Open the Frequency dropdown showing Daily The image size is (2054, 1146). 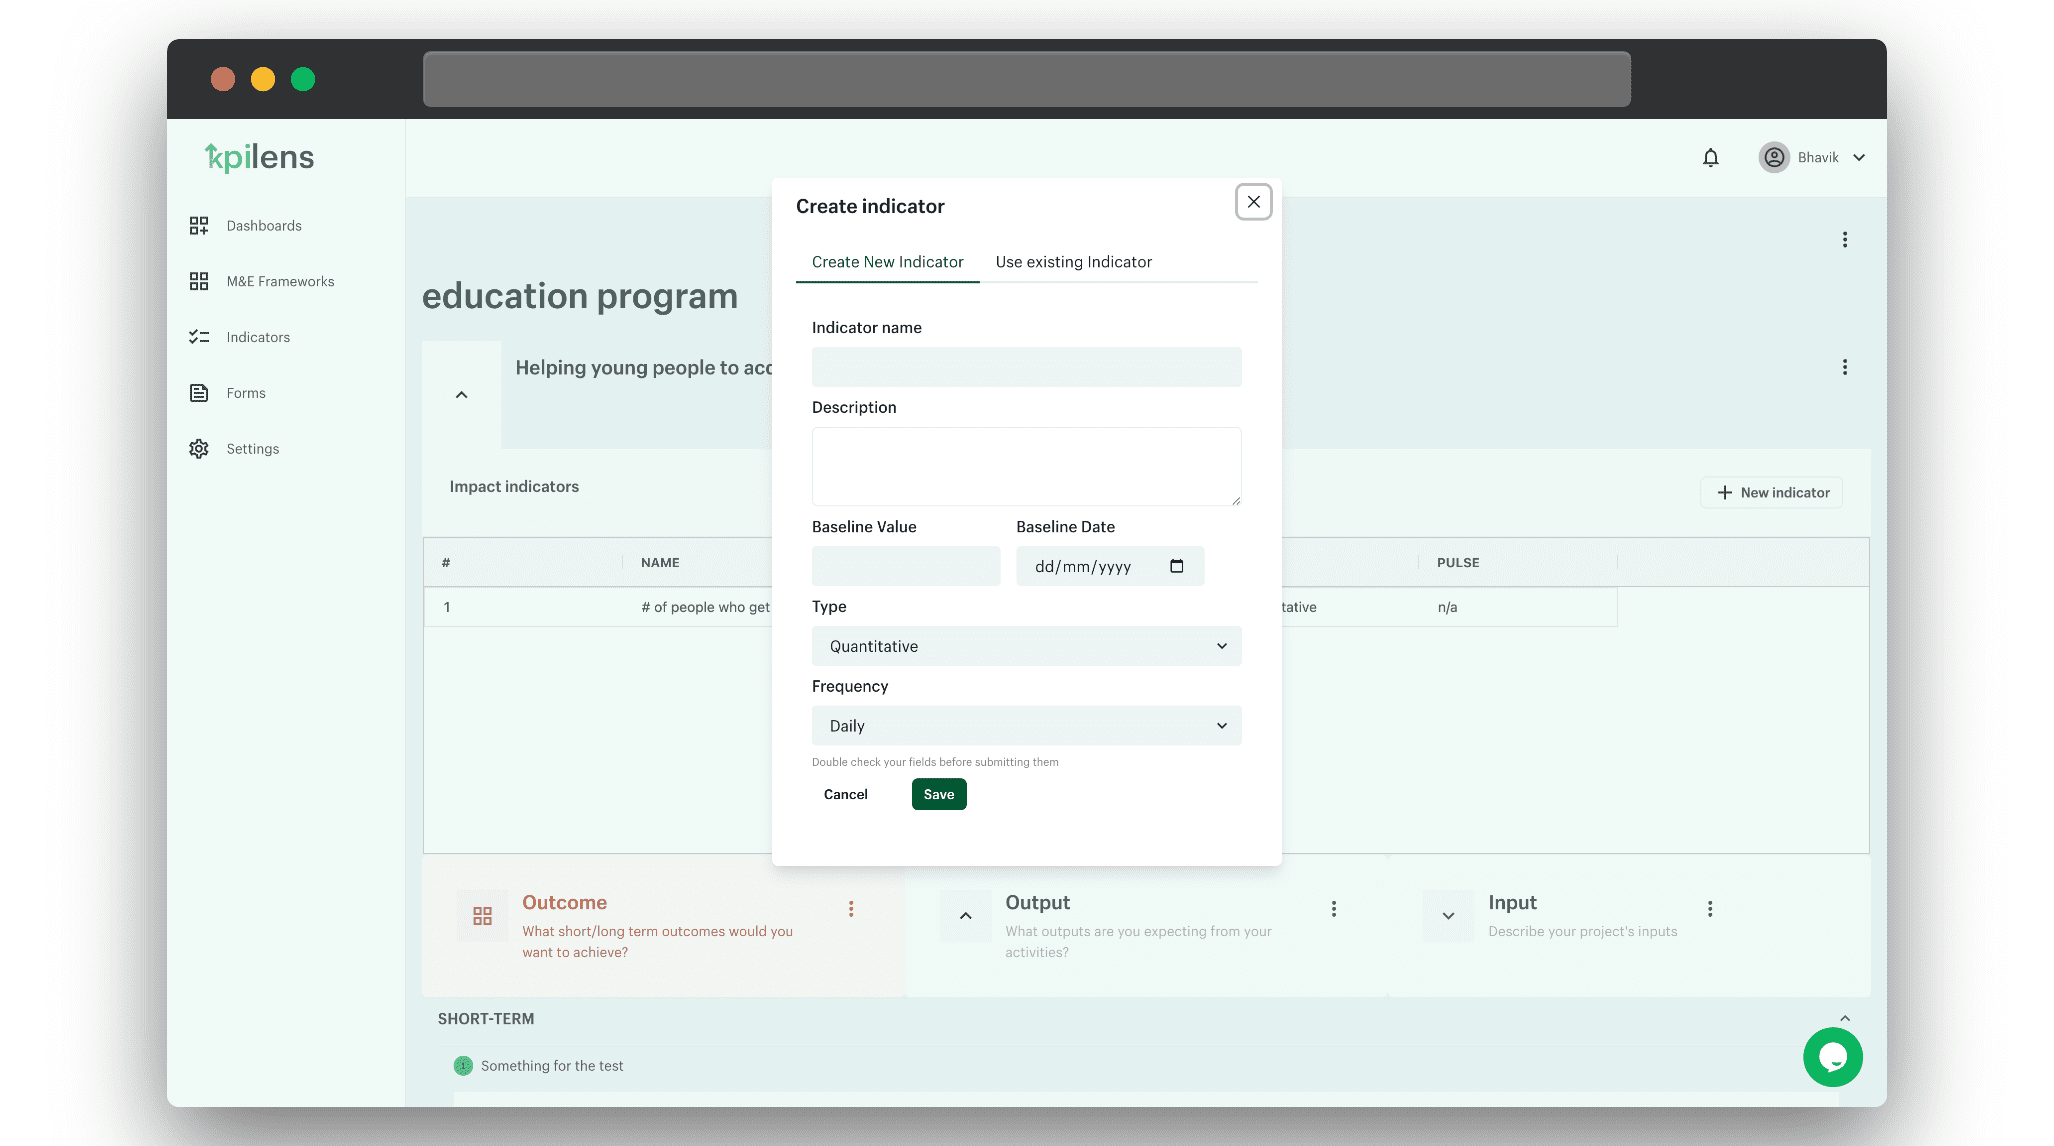1026,726
